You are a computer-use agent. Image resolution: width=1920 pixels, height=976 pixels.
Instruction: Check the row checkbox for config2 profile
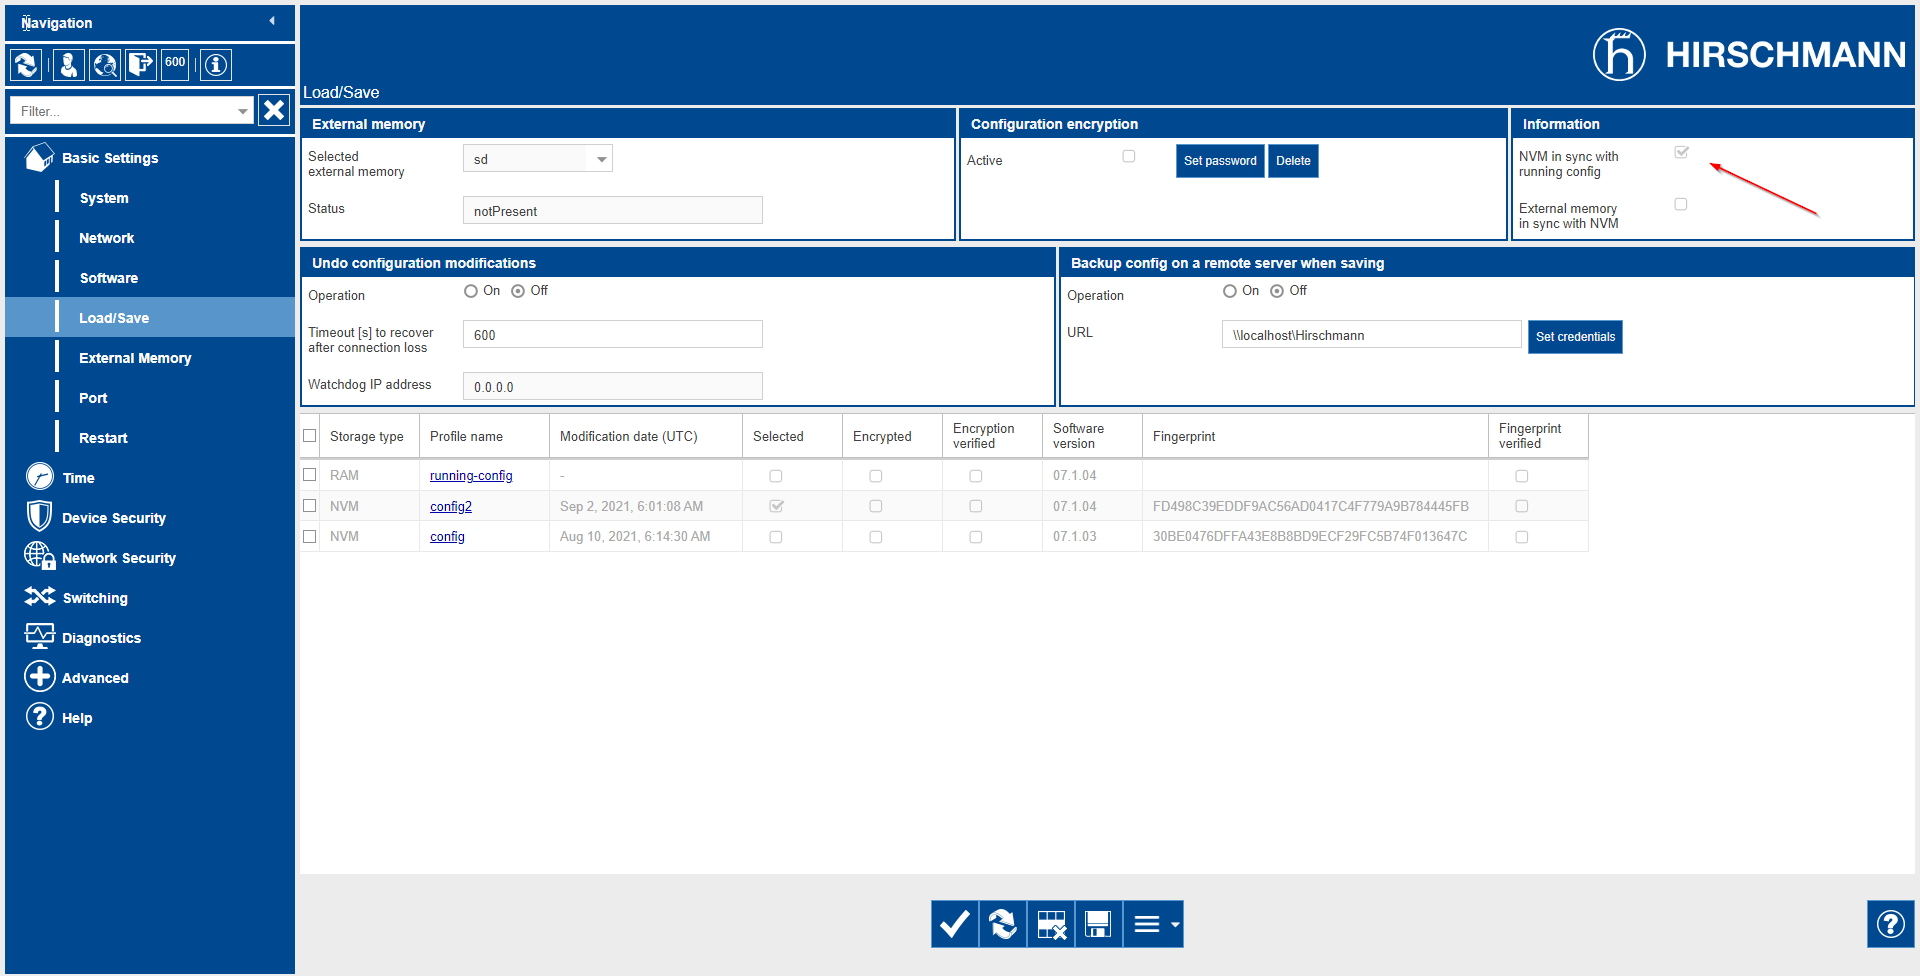click(310, 506)
